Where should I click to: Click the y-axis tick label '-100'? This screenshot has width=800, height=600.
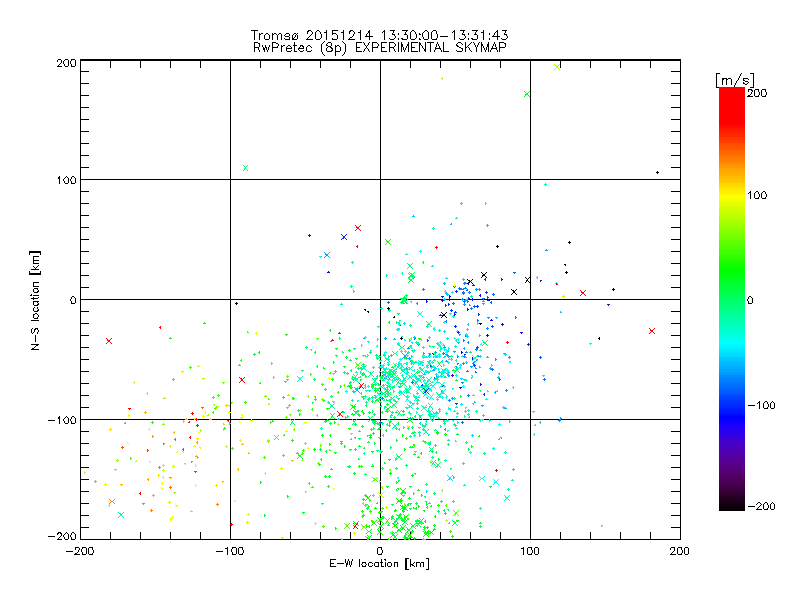point(62,420)
